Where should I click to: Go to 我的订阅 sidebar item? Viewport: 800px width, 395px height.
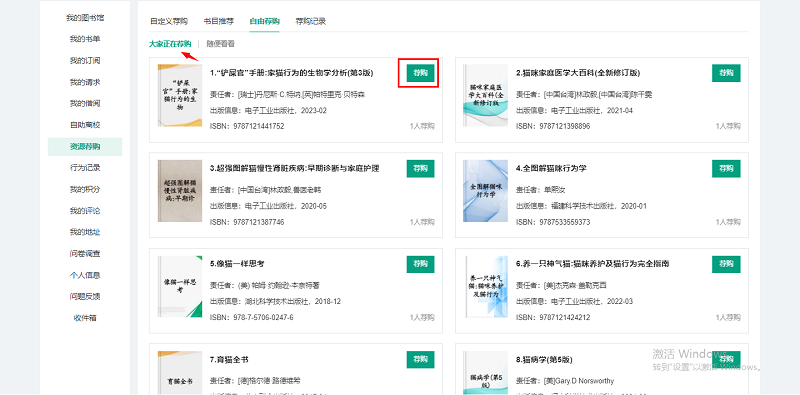click(x=85, y=61)
